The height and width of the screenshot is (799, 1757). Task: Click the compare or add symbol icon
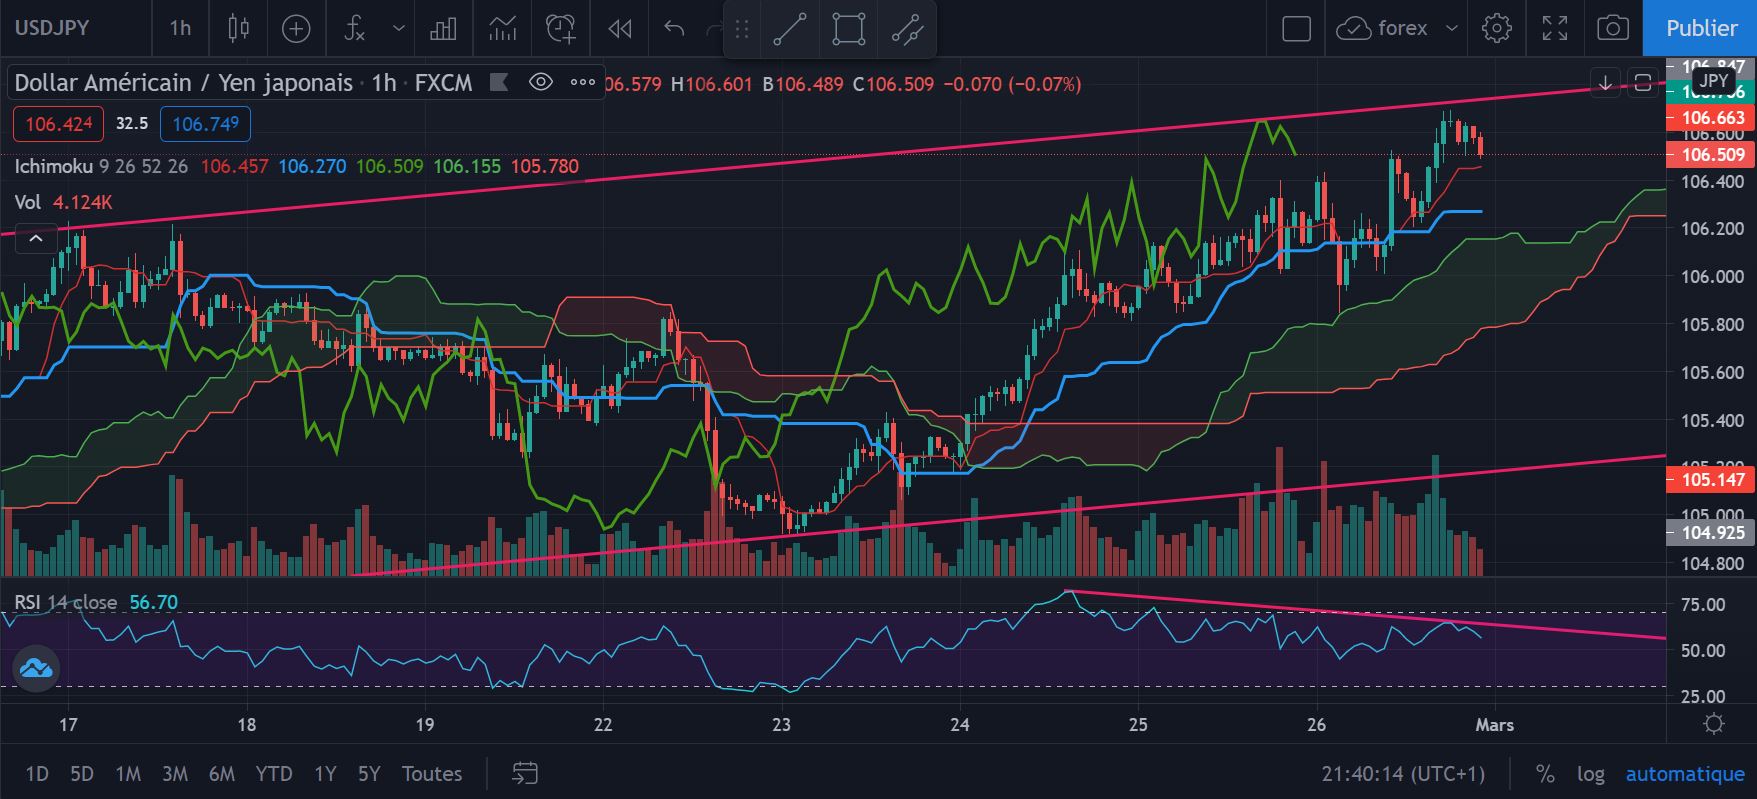[x=296, y=28]
